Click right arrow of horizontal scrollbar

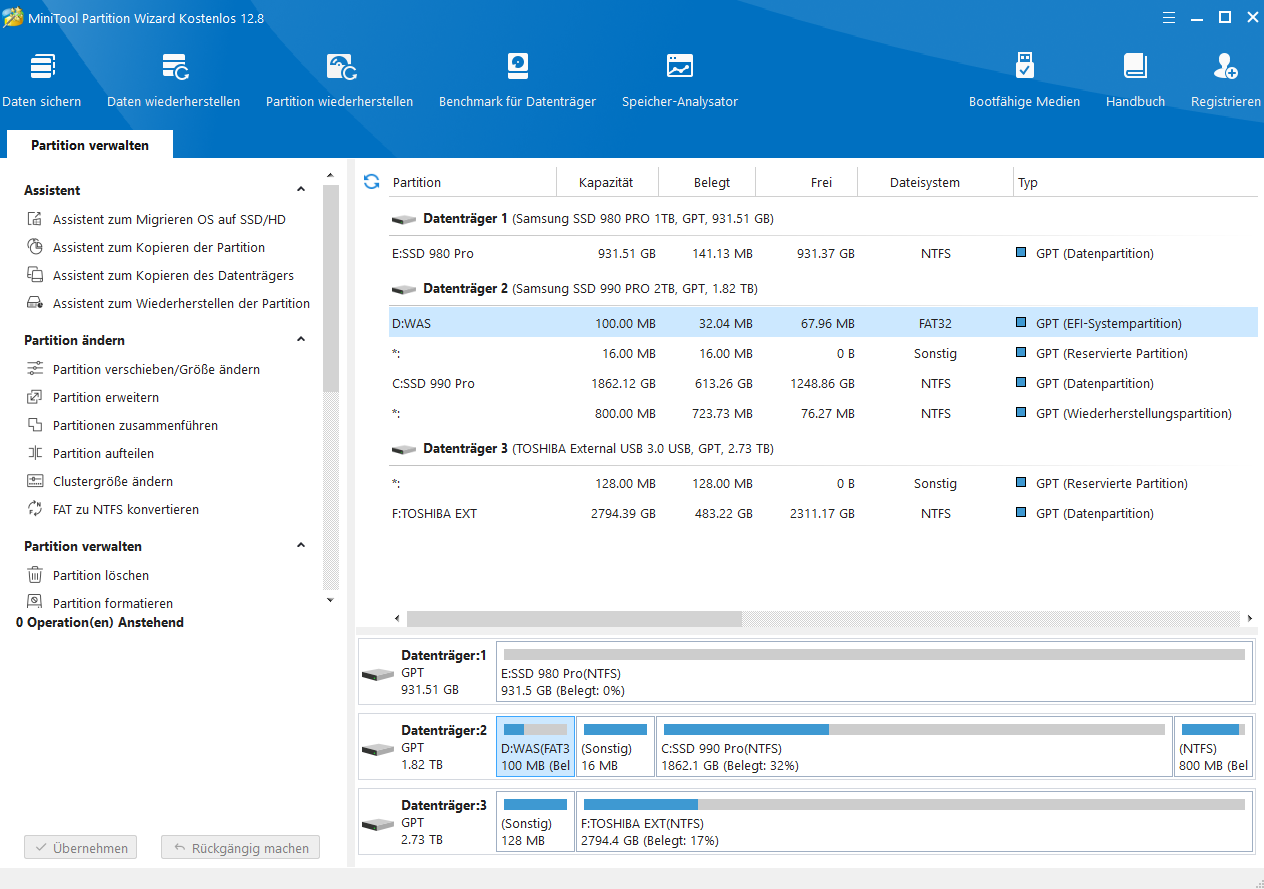[x=1249, y=619]
